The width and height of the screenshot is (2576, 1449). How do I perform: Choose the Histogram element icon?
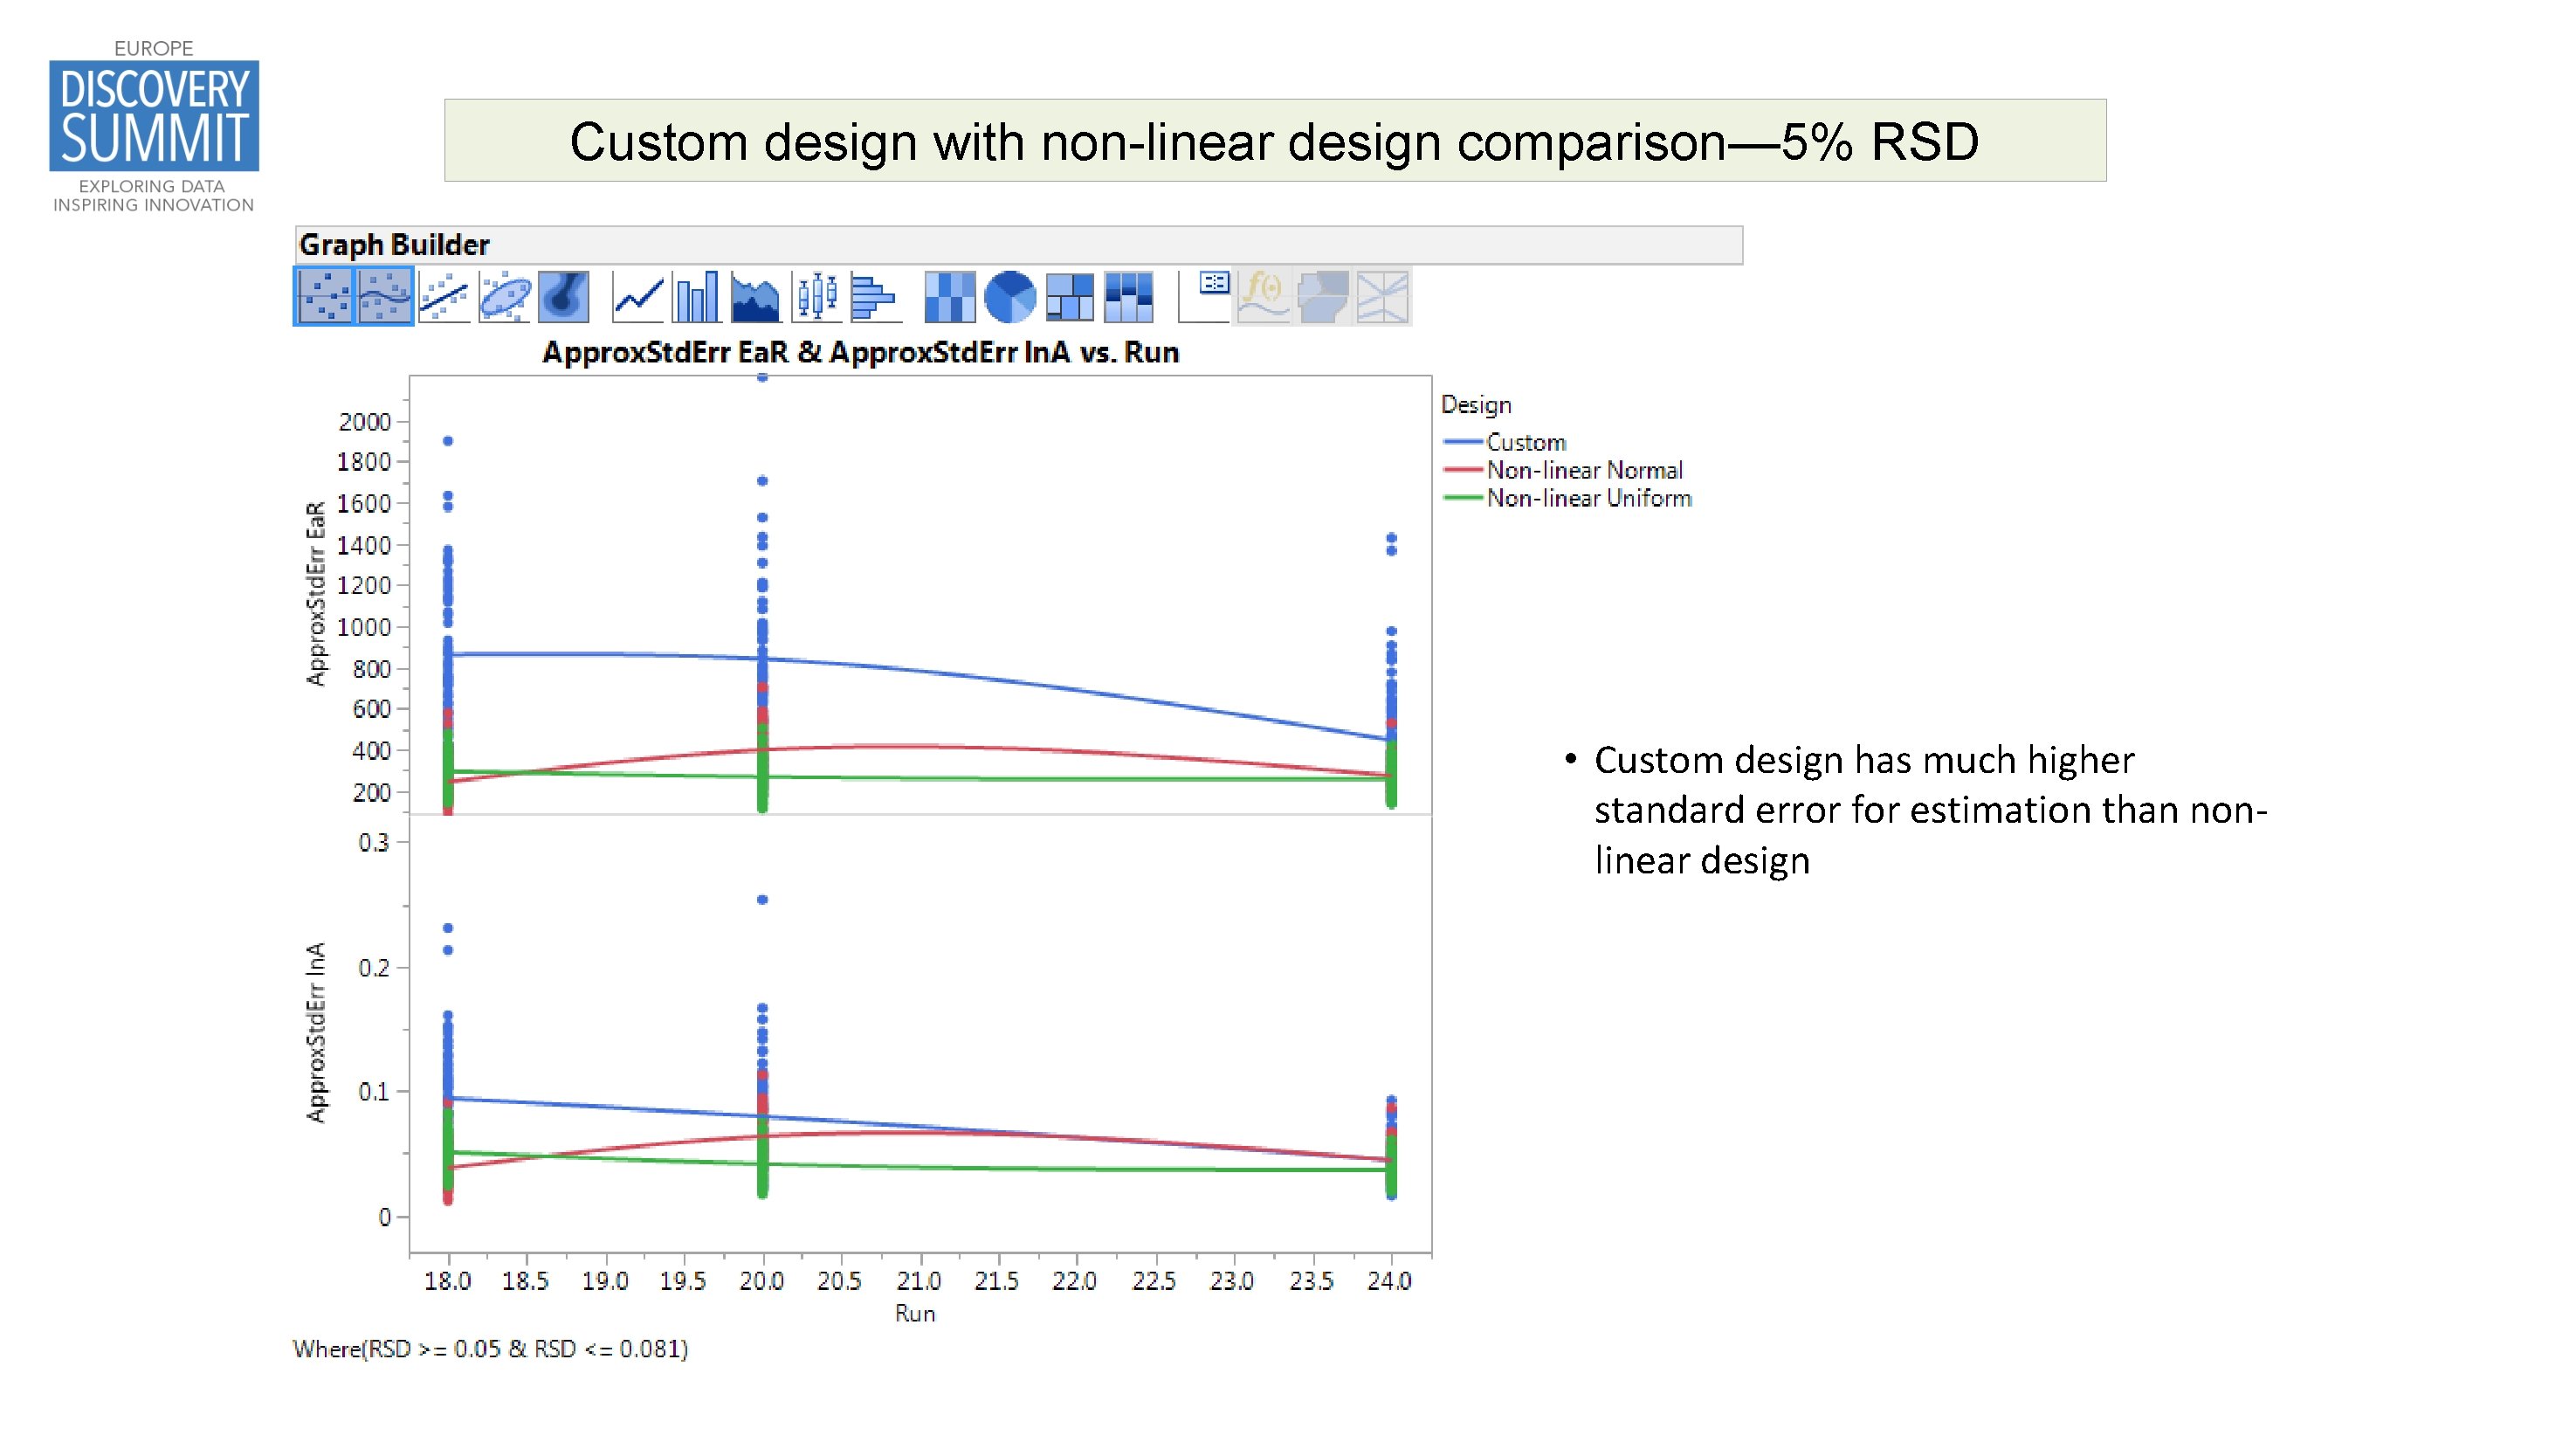click(x=878, y=300)
